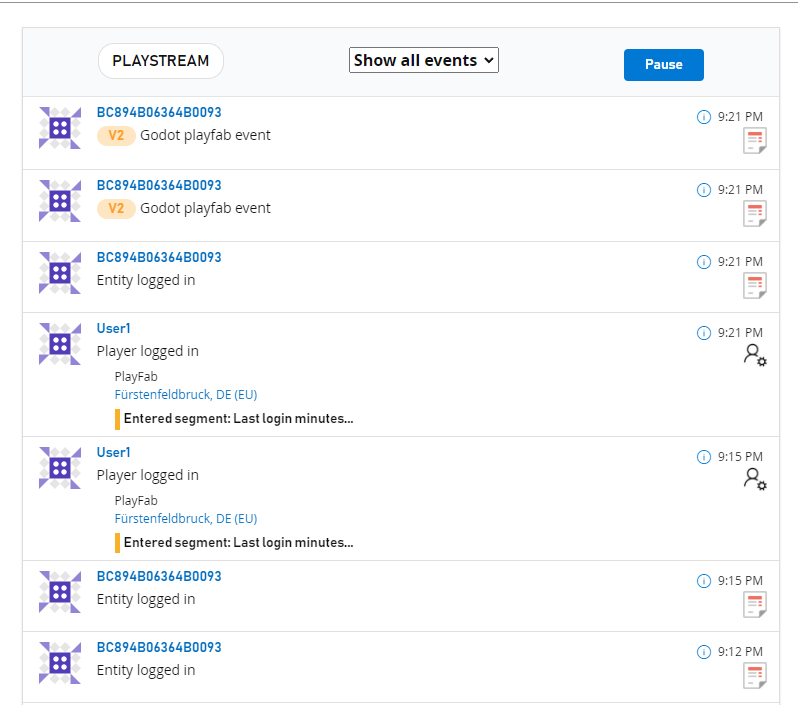Open player settings icon for 9:21 PM login
This screenshot has height=705, width=798.
(x=755, y=355)
